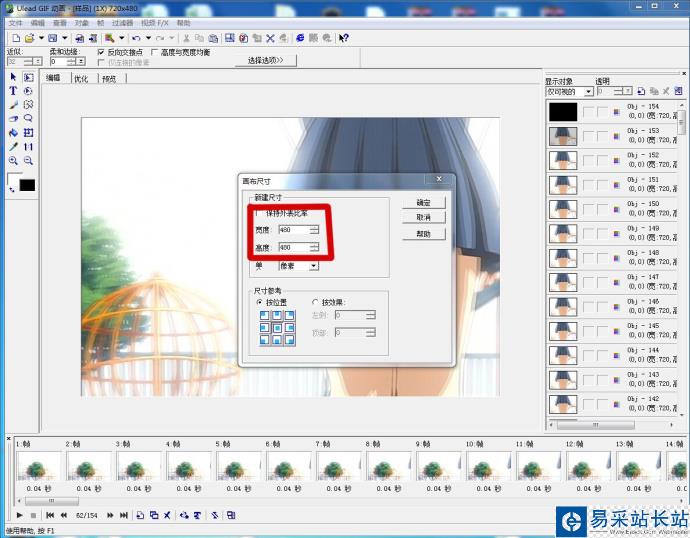Select the Pick arrow tool
The image size is (690, 538).
[x=13, y=77]
